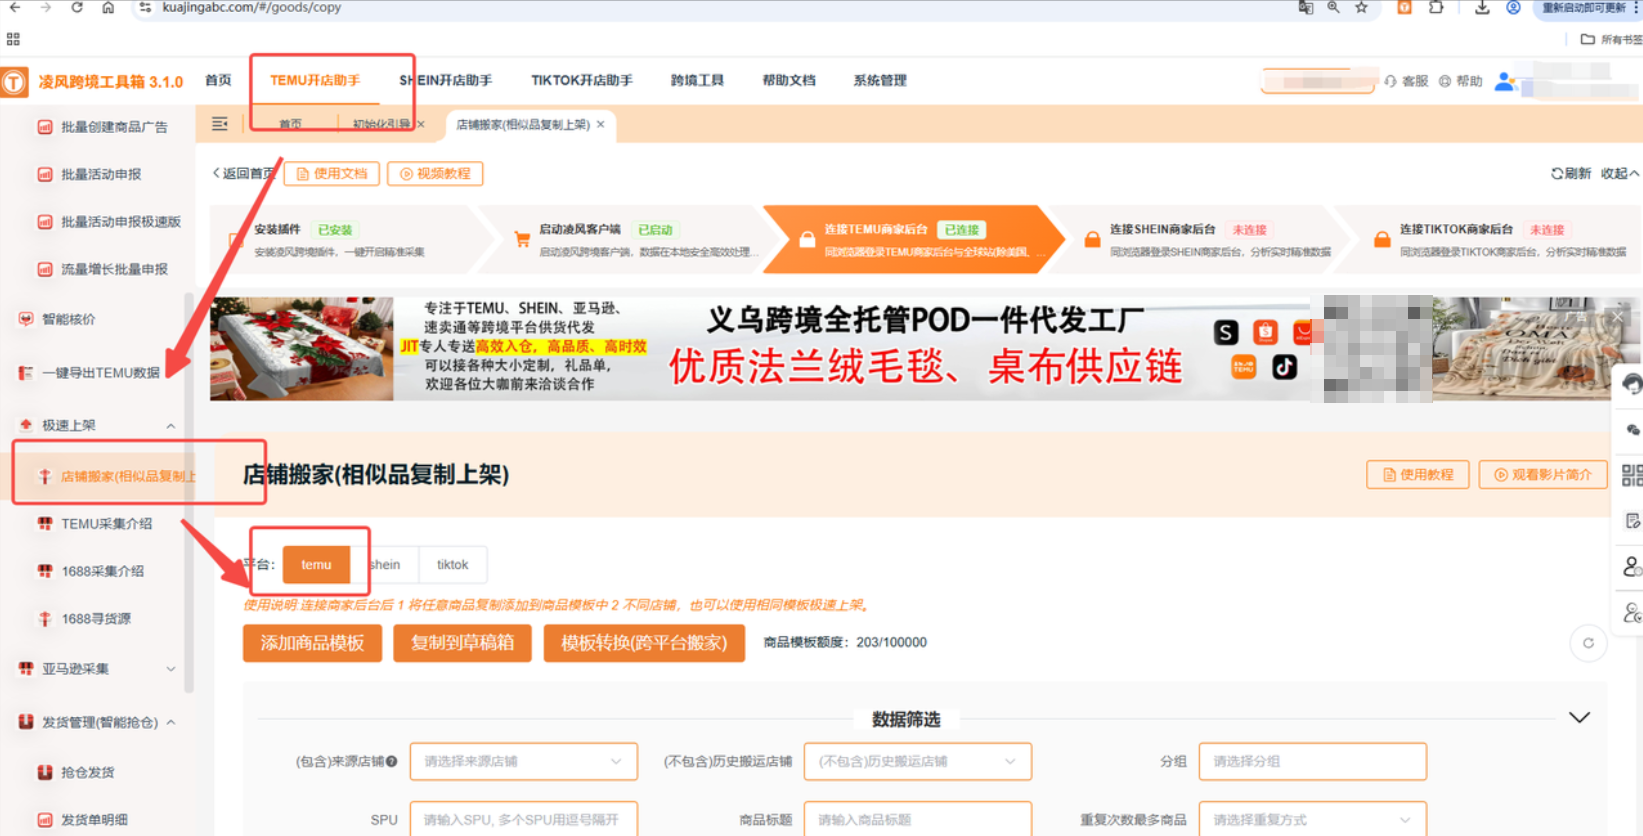Open the browser downloads icon
Viewport: 1643px width, 836px height.
pos(1482,7)
